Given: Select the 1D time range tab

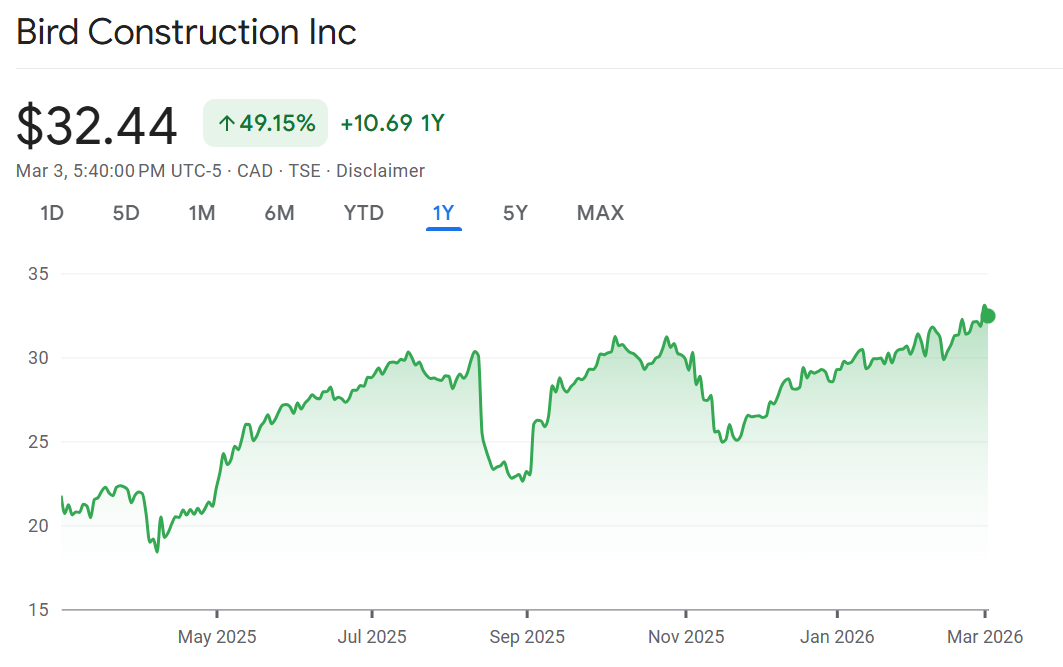Looking at the screenshot, I should [x=52, y=213].
